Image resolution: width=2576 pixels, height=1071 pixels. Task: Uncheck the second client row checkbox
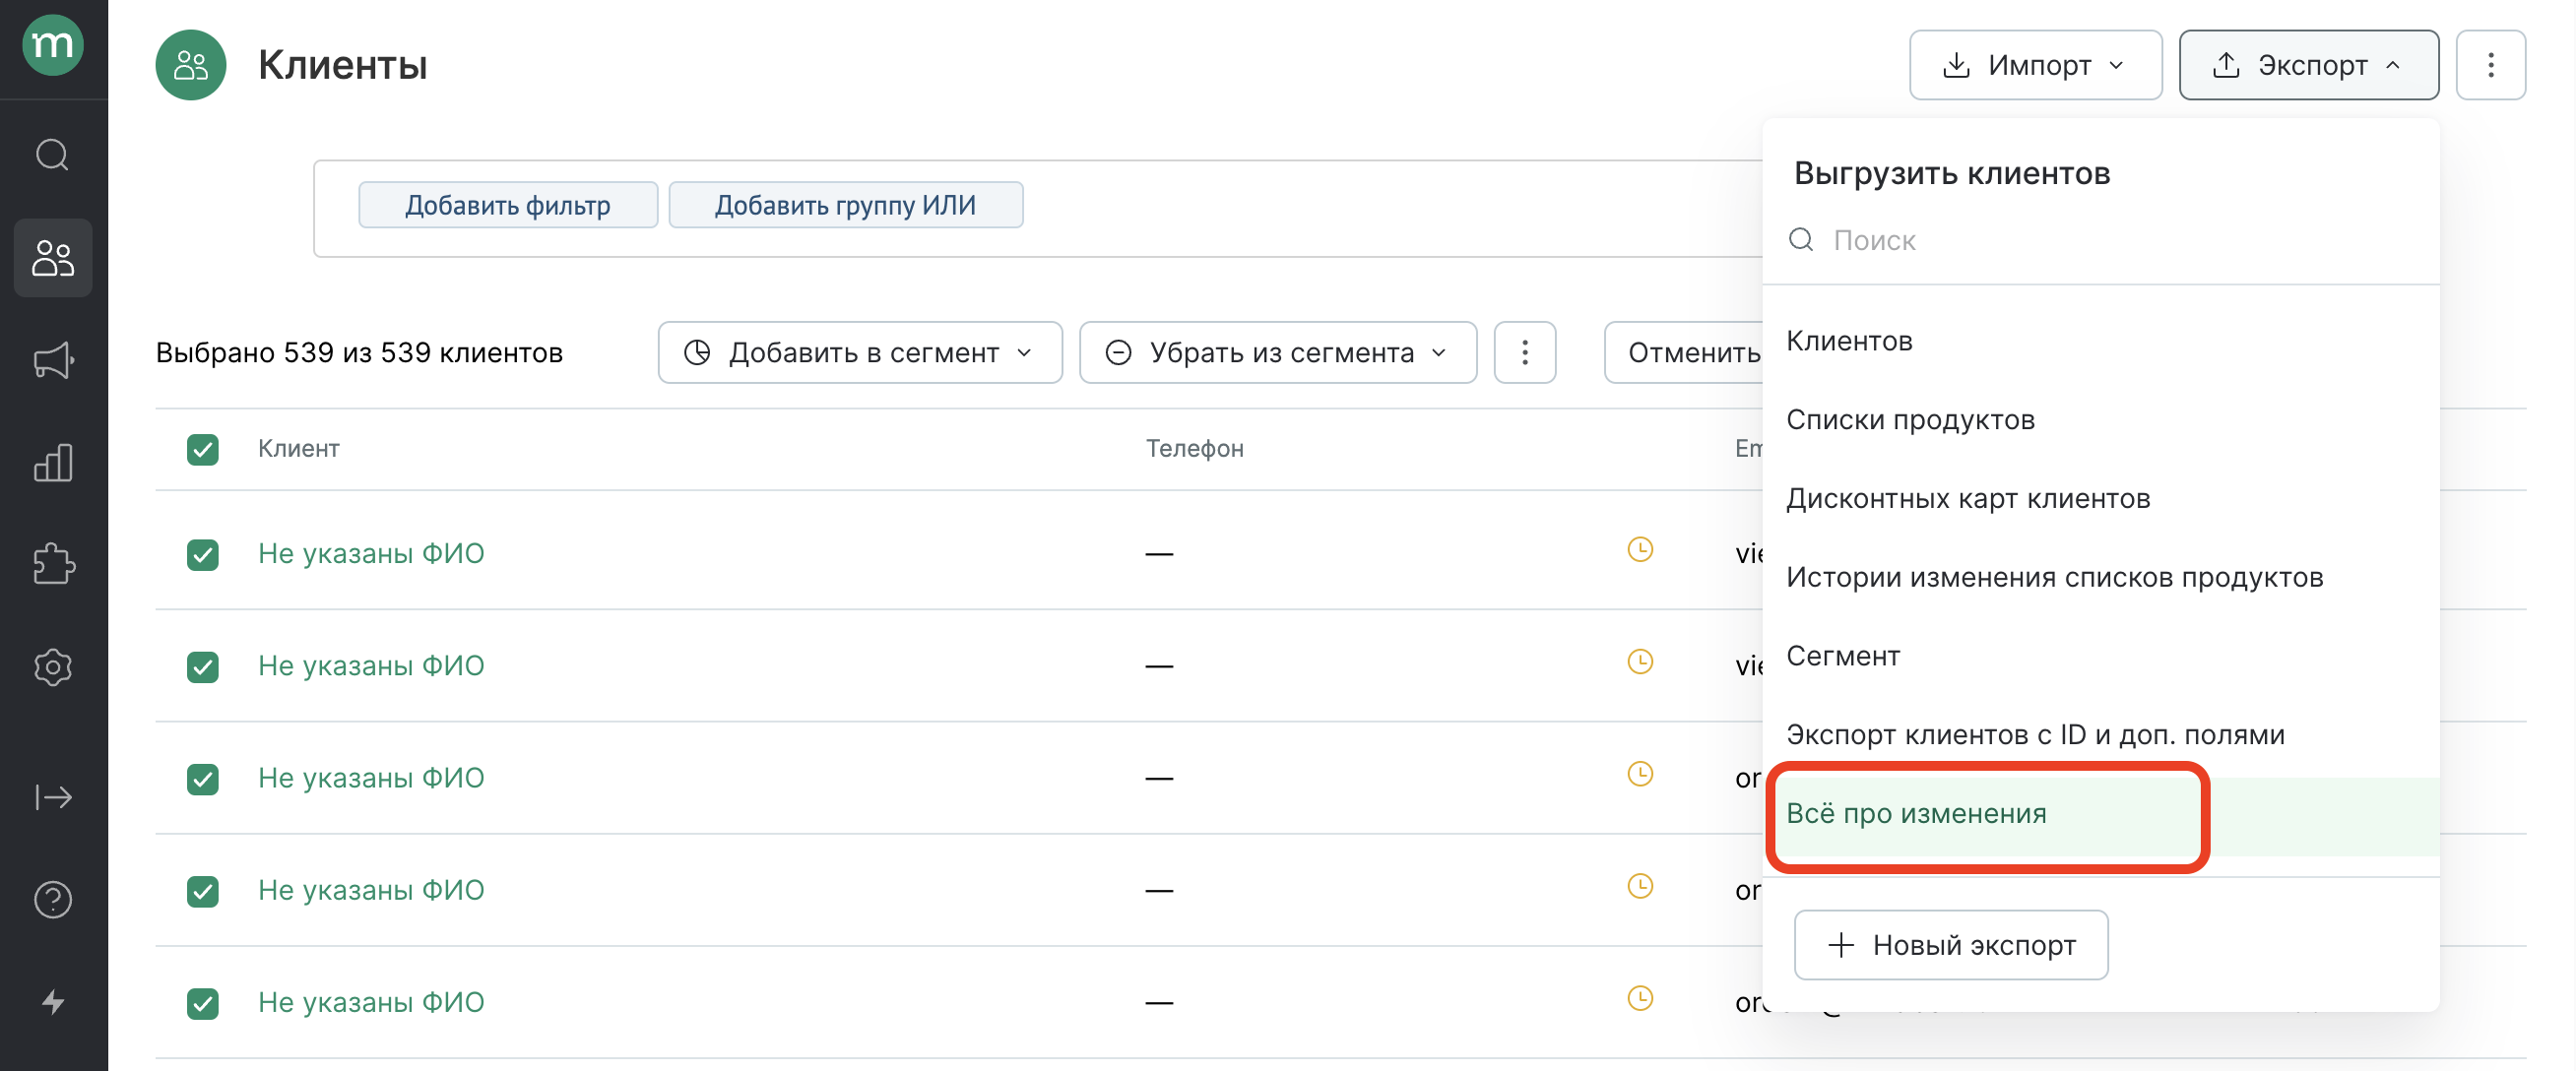(203, 666)
